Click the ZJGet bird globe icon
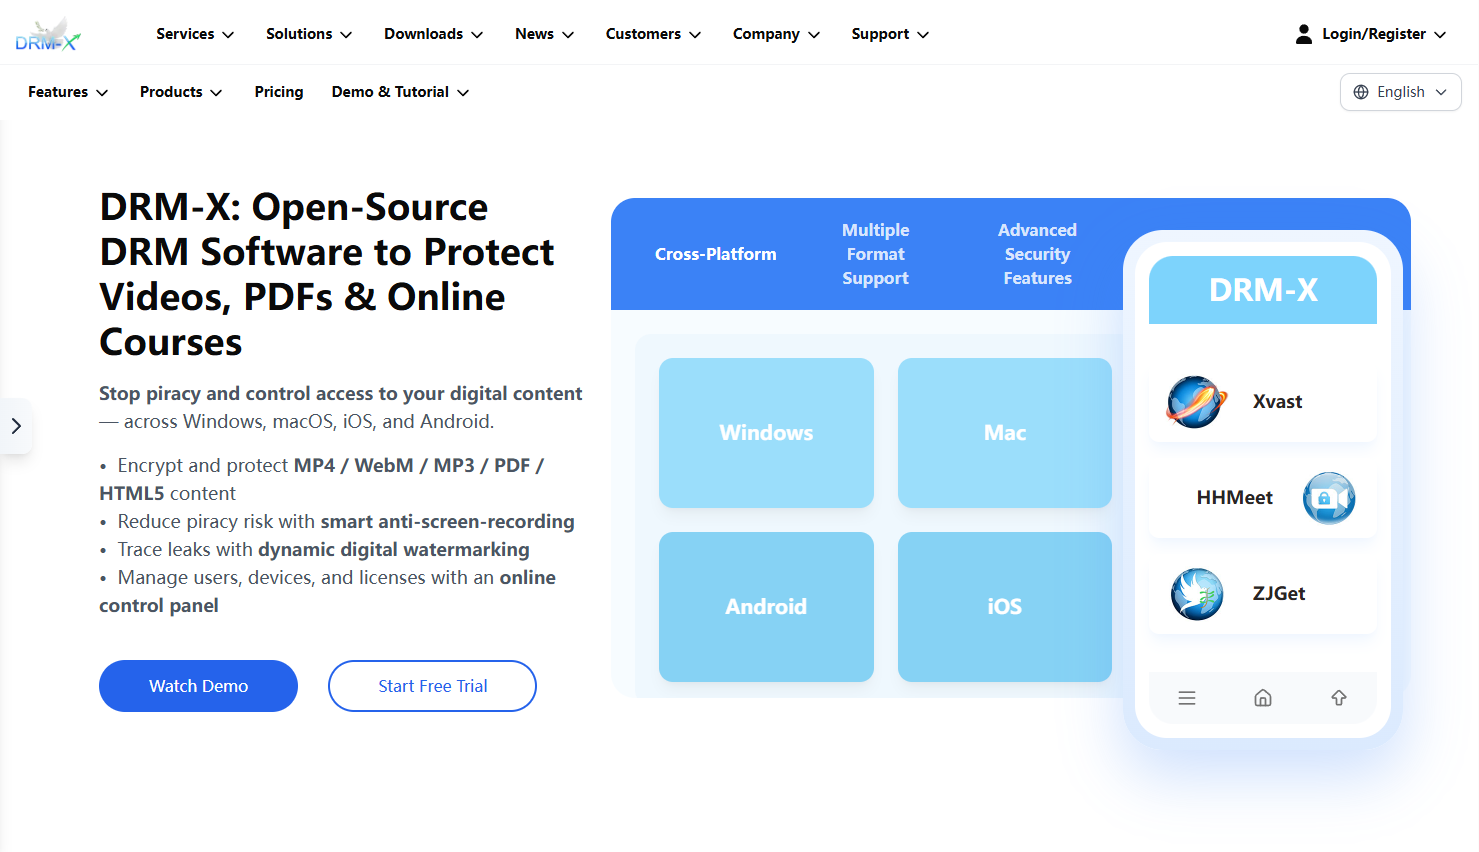The image size is (1479, 852). coord(1197,594)
